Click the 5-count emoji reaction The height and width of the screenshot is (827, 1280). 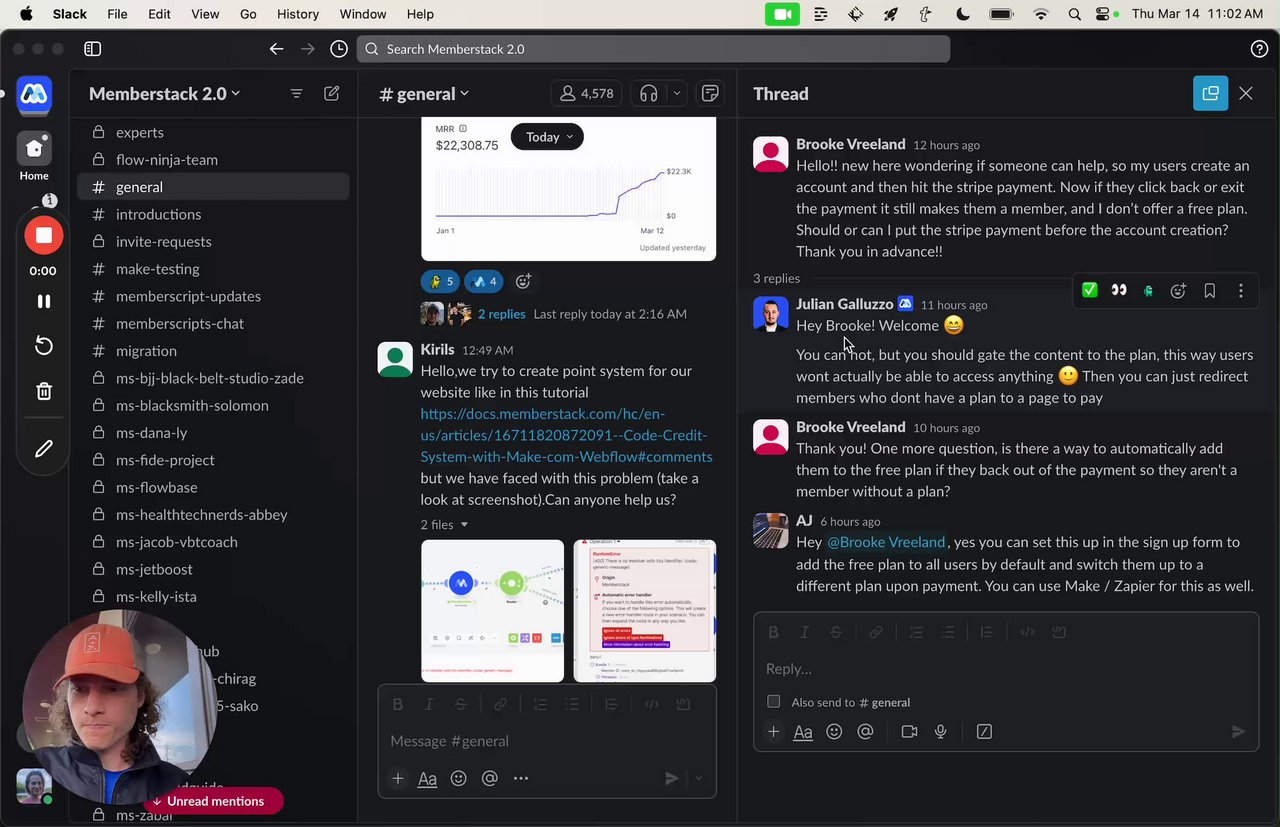pyautogui.click(x=440, y=281)
